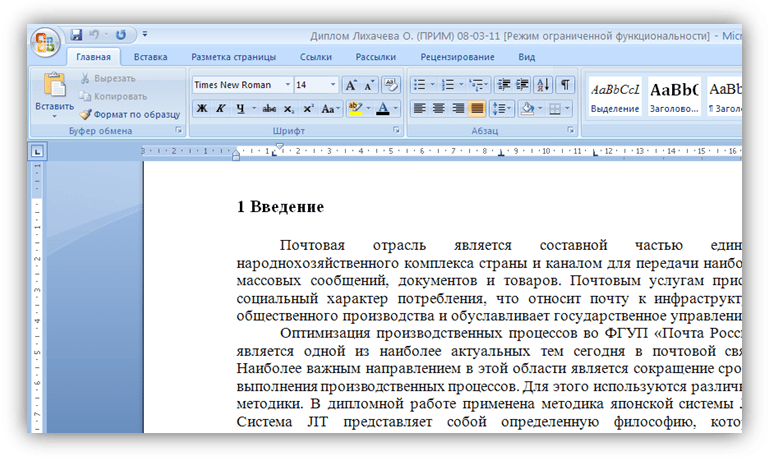Screen dimensions: 768x457
Task: Open the underline style dropdown arrow
Action: pyautogui.click(x=254, y=108)
